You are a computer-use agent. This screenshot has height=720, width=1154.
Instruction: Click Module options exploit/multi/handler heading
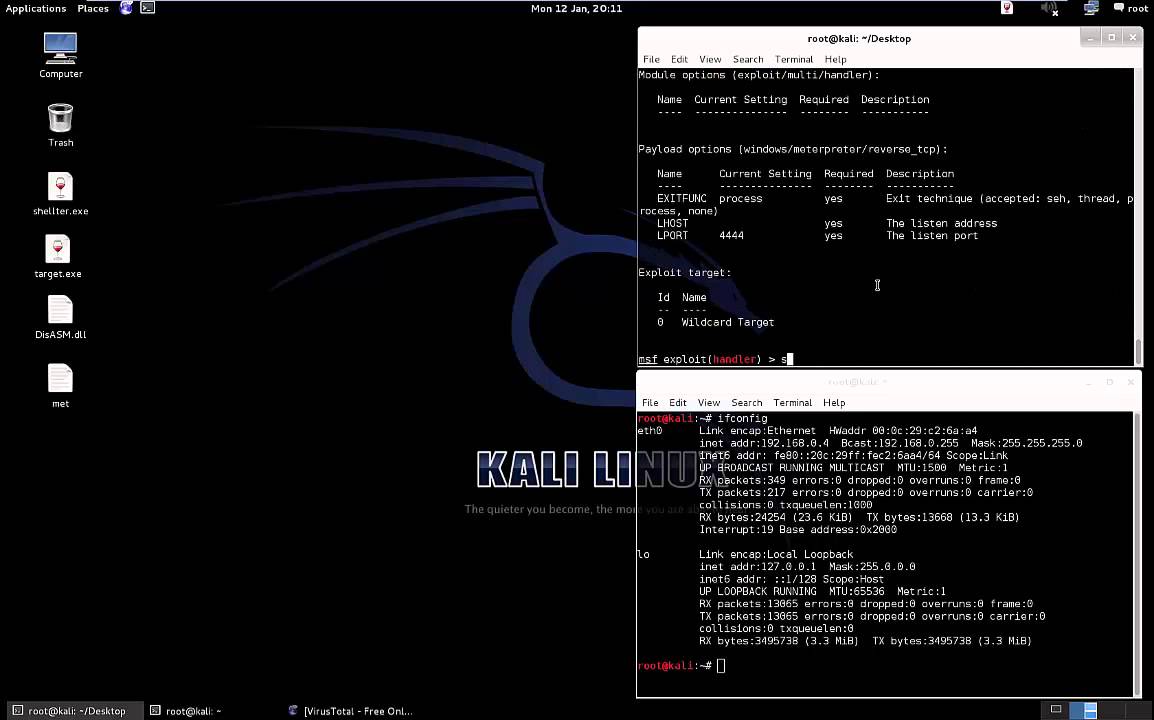pyautogui.click(x=759, y=75)
